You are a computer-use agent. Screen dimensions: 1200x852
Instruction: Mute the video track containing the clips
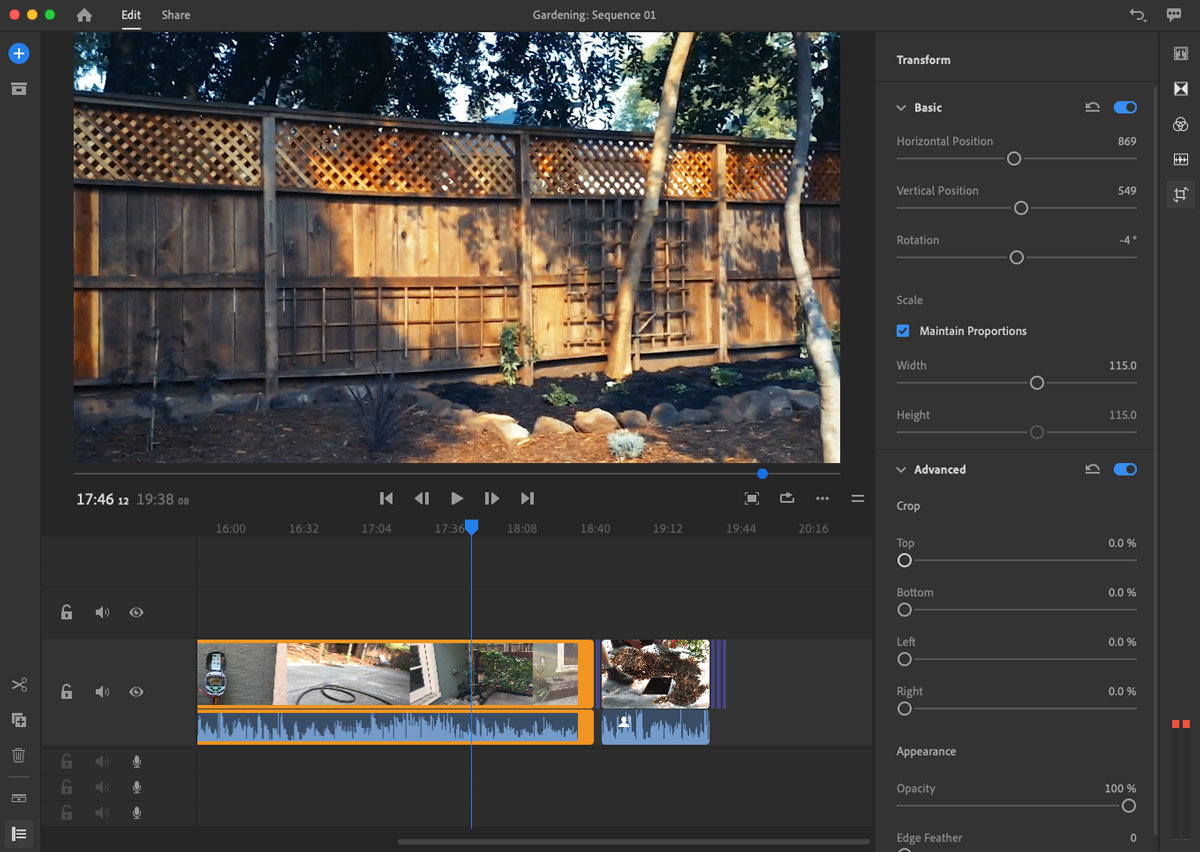[x=102, y=692]
